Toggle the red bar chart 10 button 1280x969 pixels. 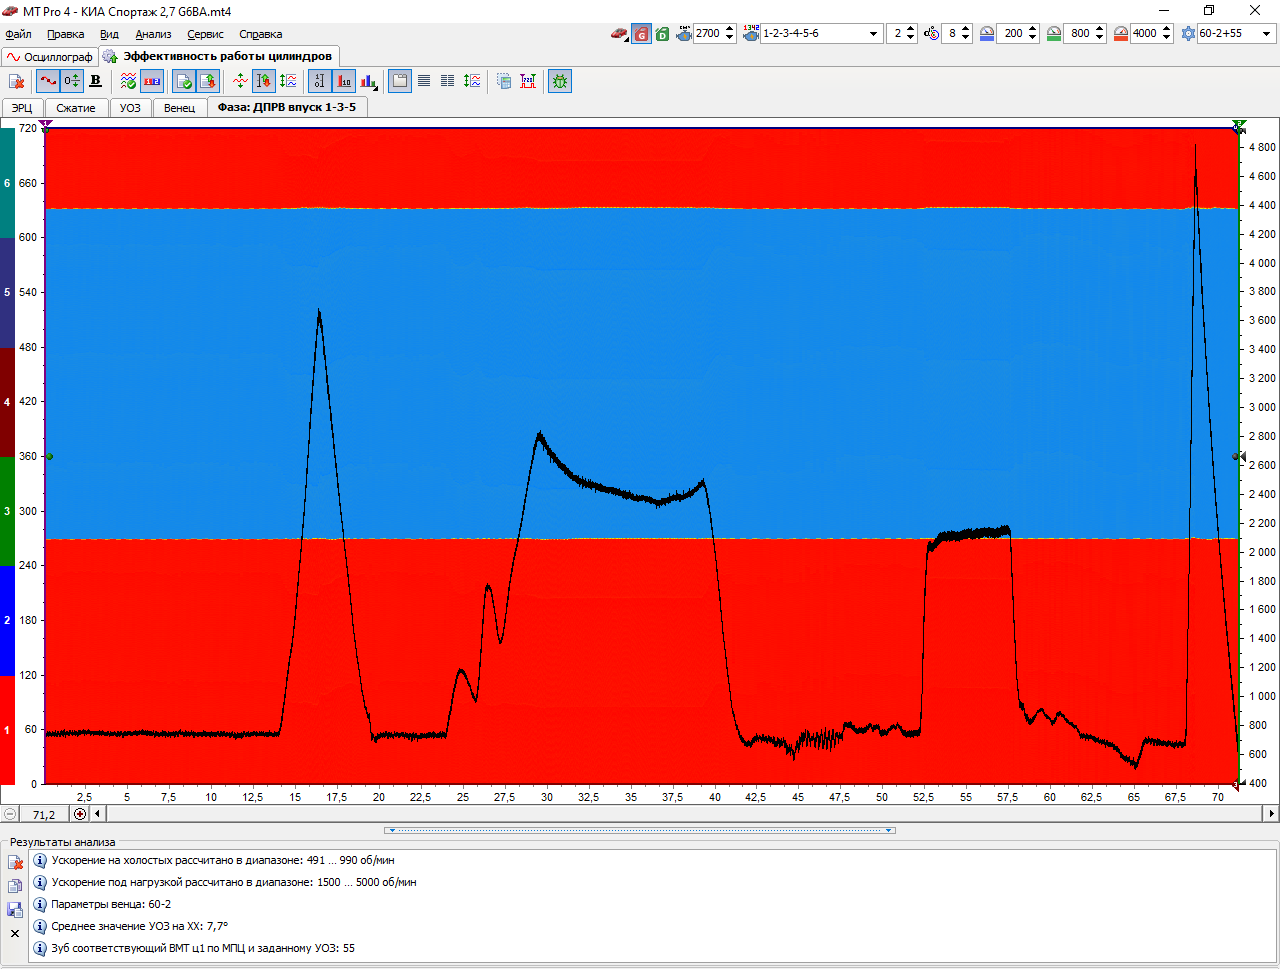point(344,81)
